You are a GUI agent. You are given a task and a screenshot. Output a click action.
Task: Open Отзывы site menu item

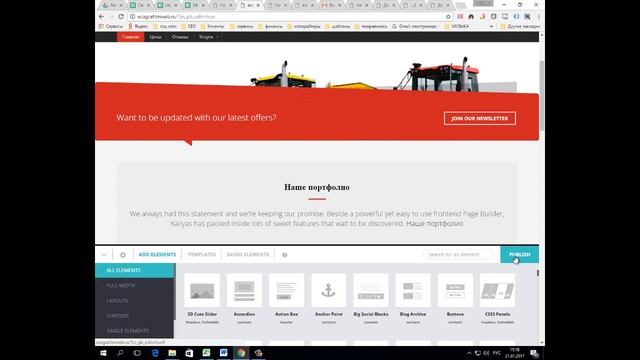[x=180, y=37]
